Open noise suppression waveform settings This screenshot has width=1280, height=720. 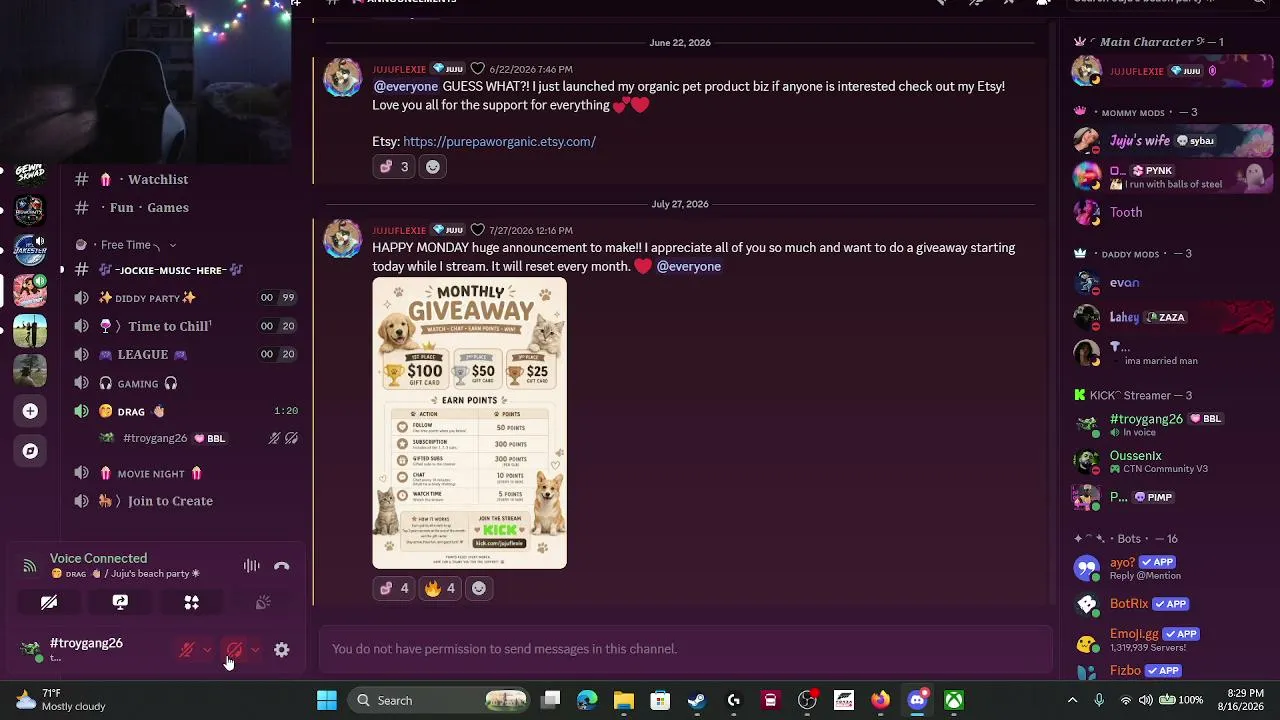click(x=251, y=566)
